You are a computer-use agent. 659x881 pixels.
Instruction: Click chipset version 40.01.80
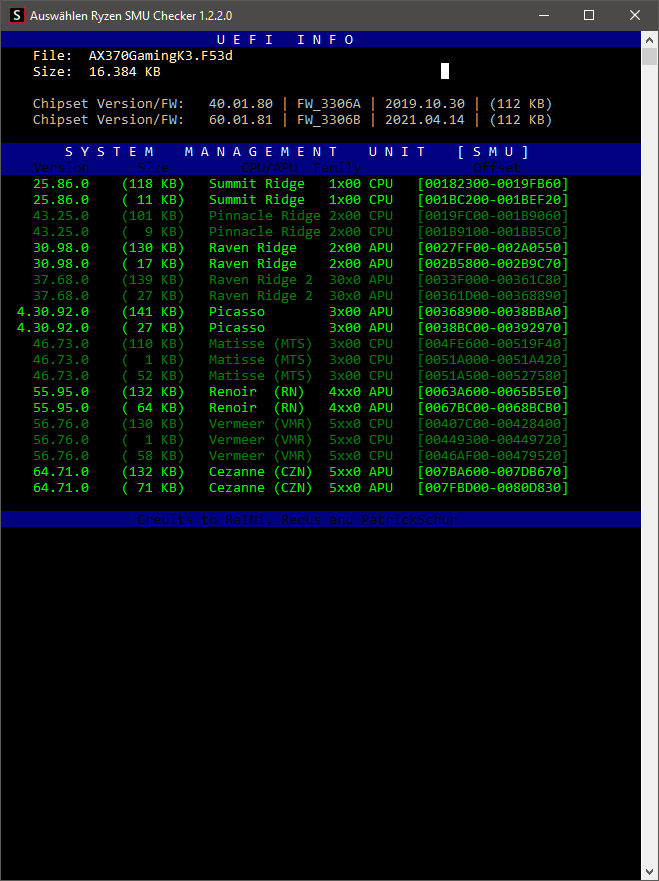click(240, 104)
